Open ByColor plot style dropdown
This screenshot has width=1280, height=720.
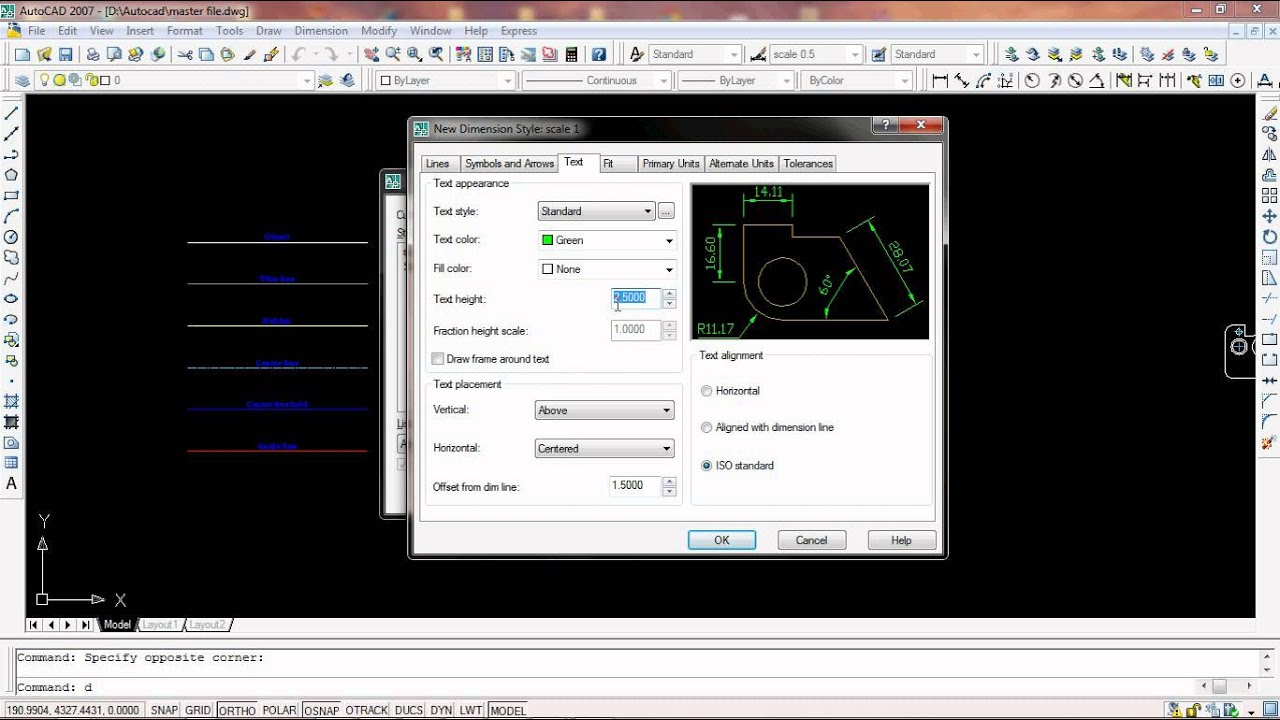point(858,81)
